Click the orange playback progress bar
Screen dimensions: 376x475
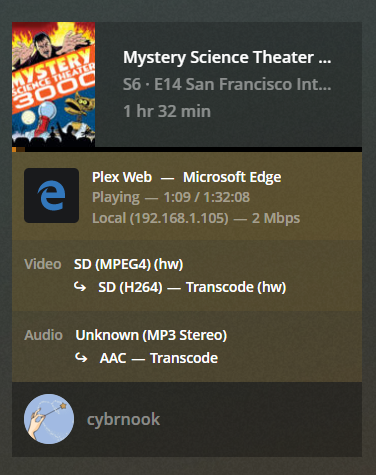(18, 149)
